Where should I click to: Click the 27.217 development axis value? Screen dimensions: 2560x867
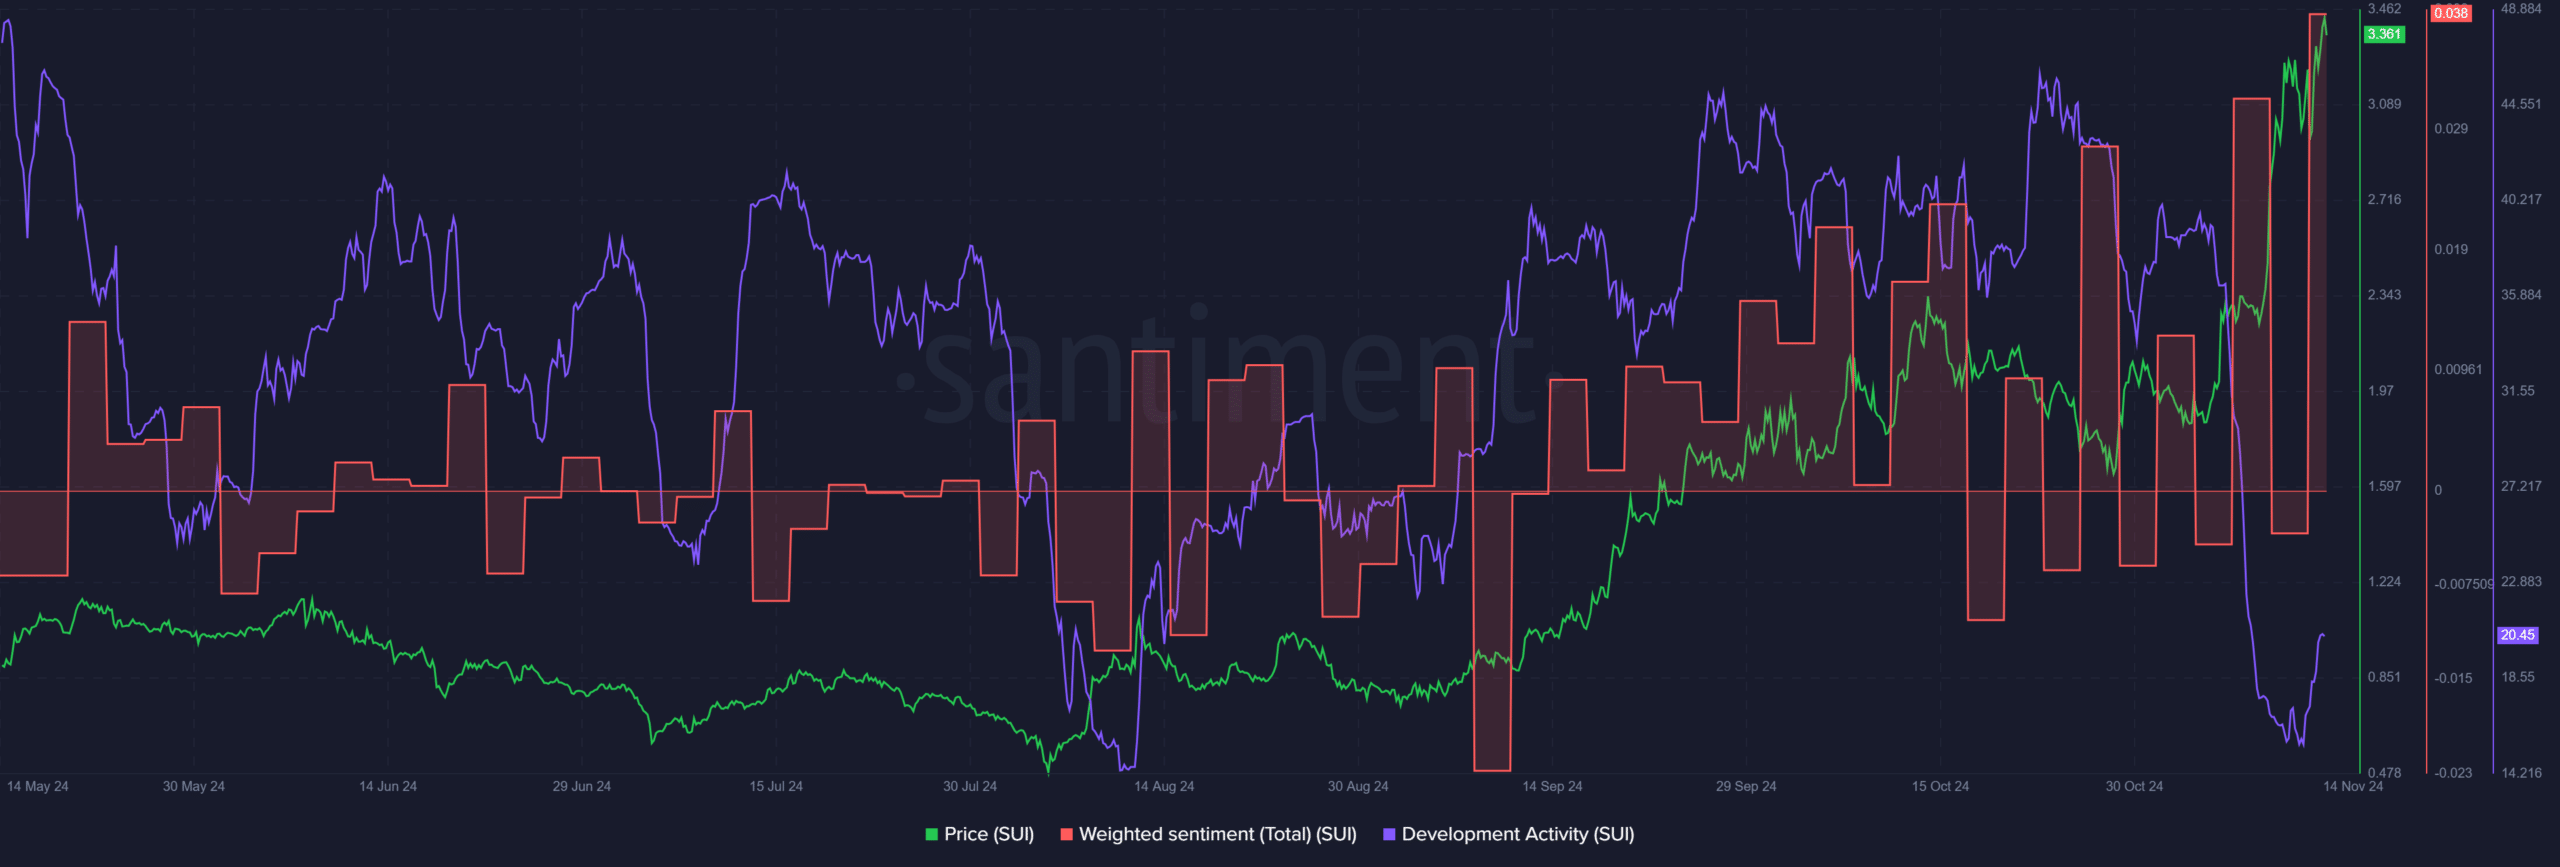(2521, 486)
